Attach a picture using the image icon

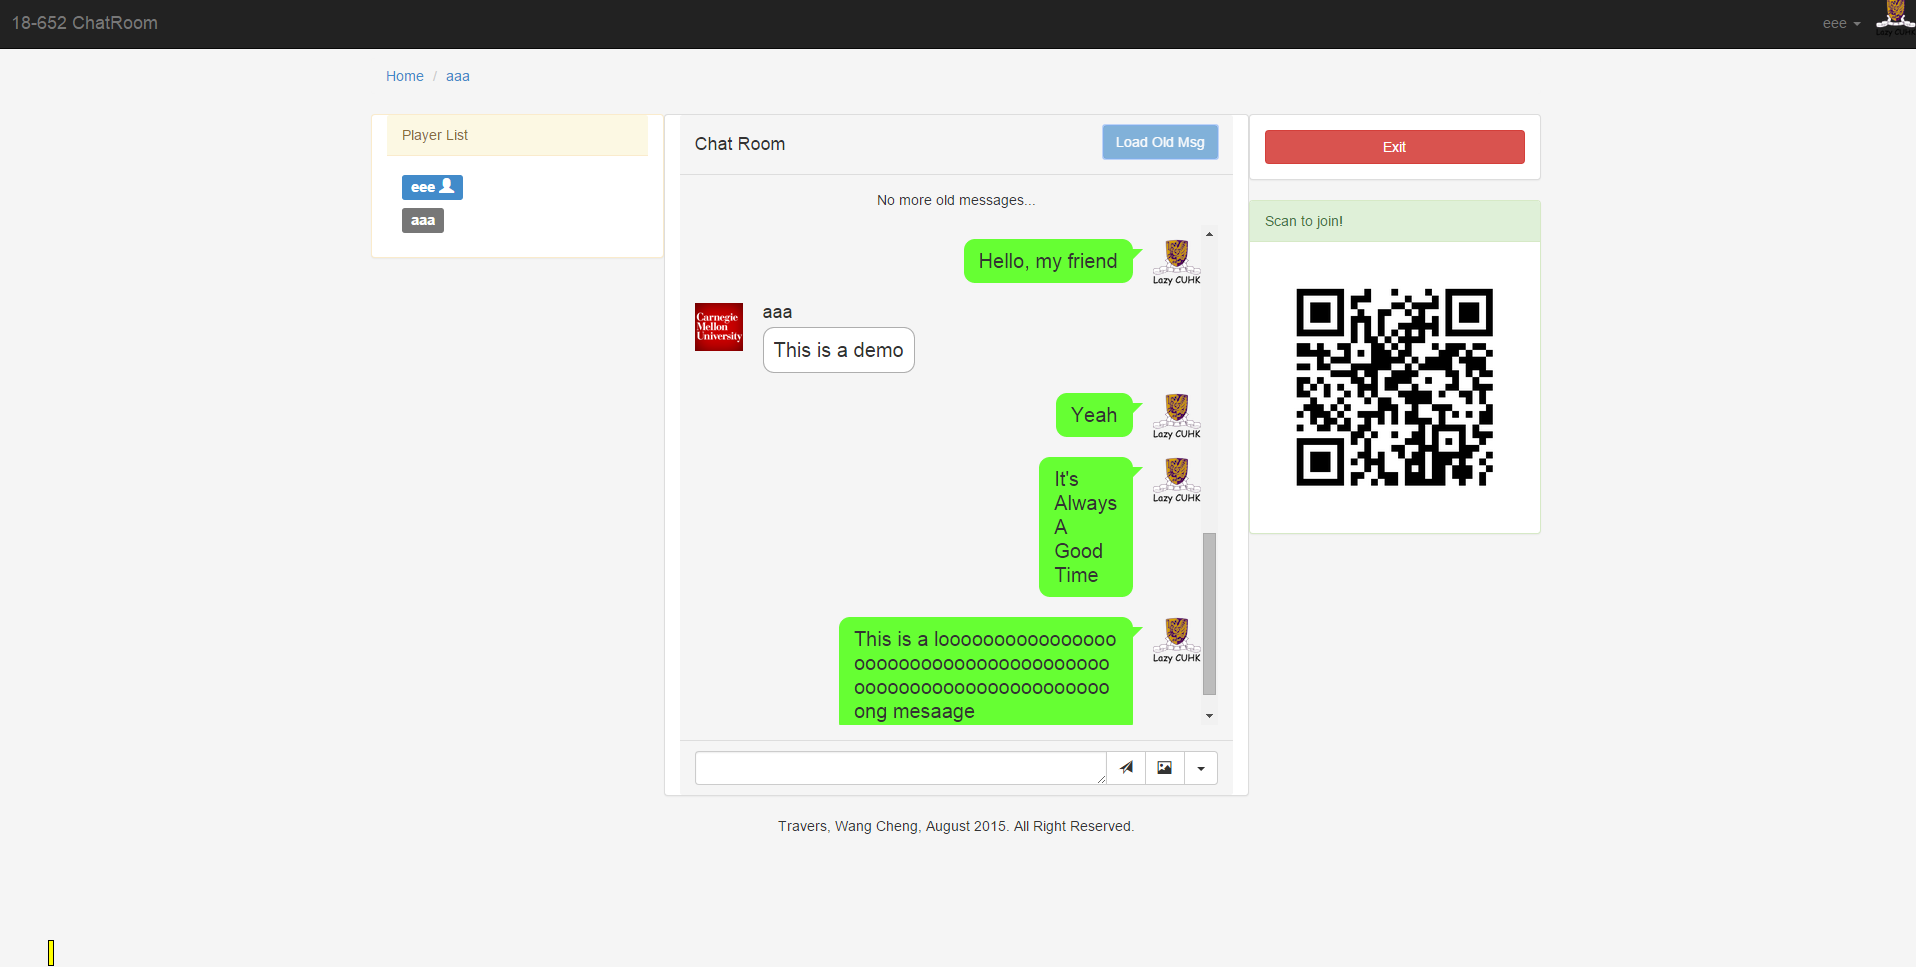(x=1165, y=768)
